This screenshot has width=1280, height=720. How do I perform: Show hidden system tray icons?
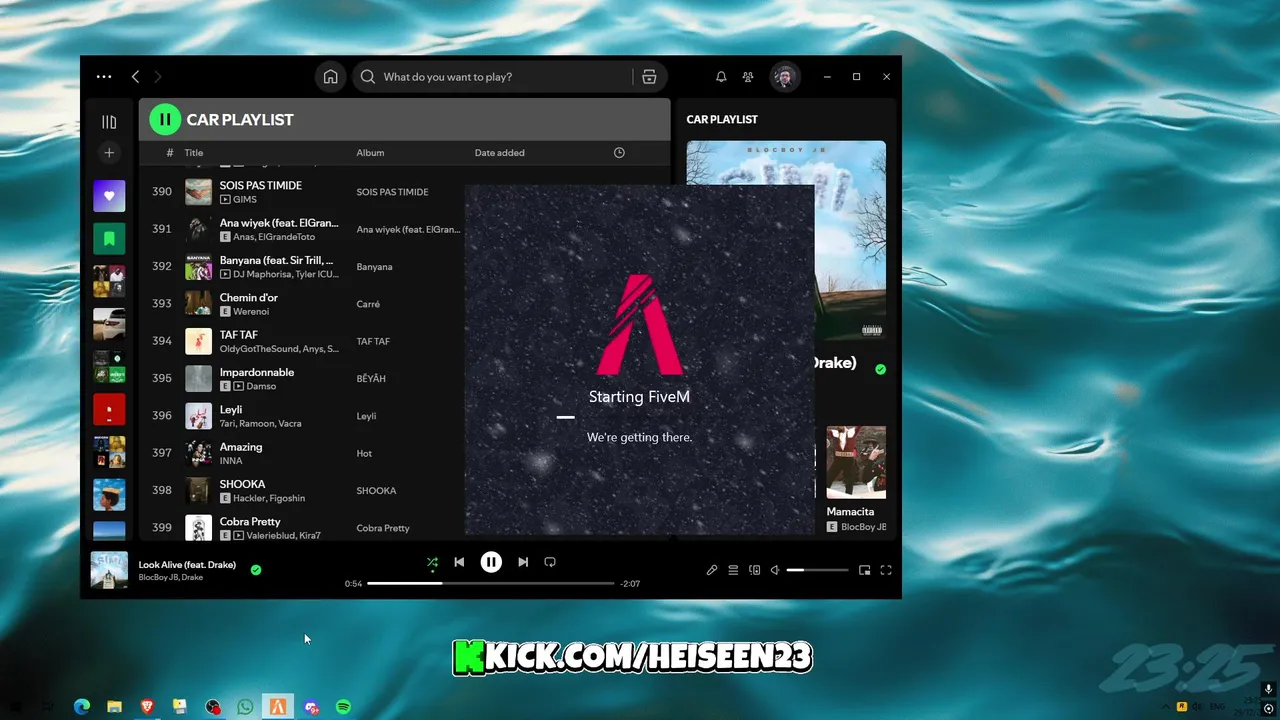click(1165, 707)
